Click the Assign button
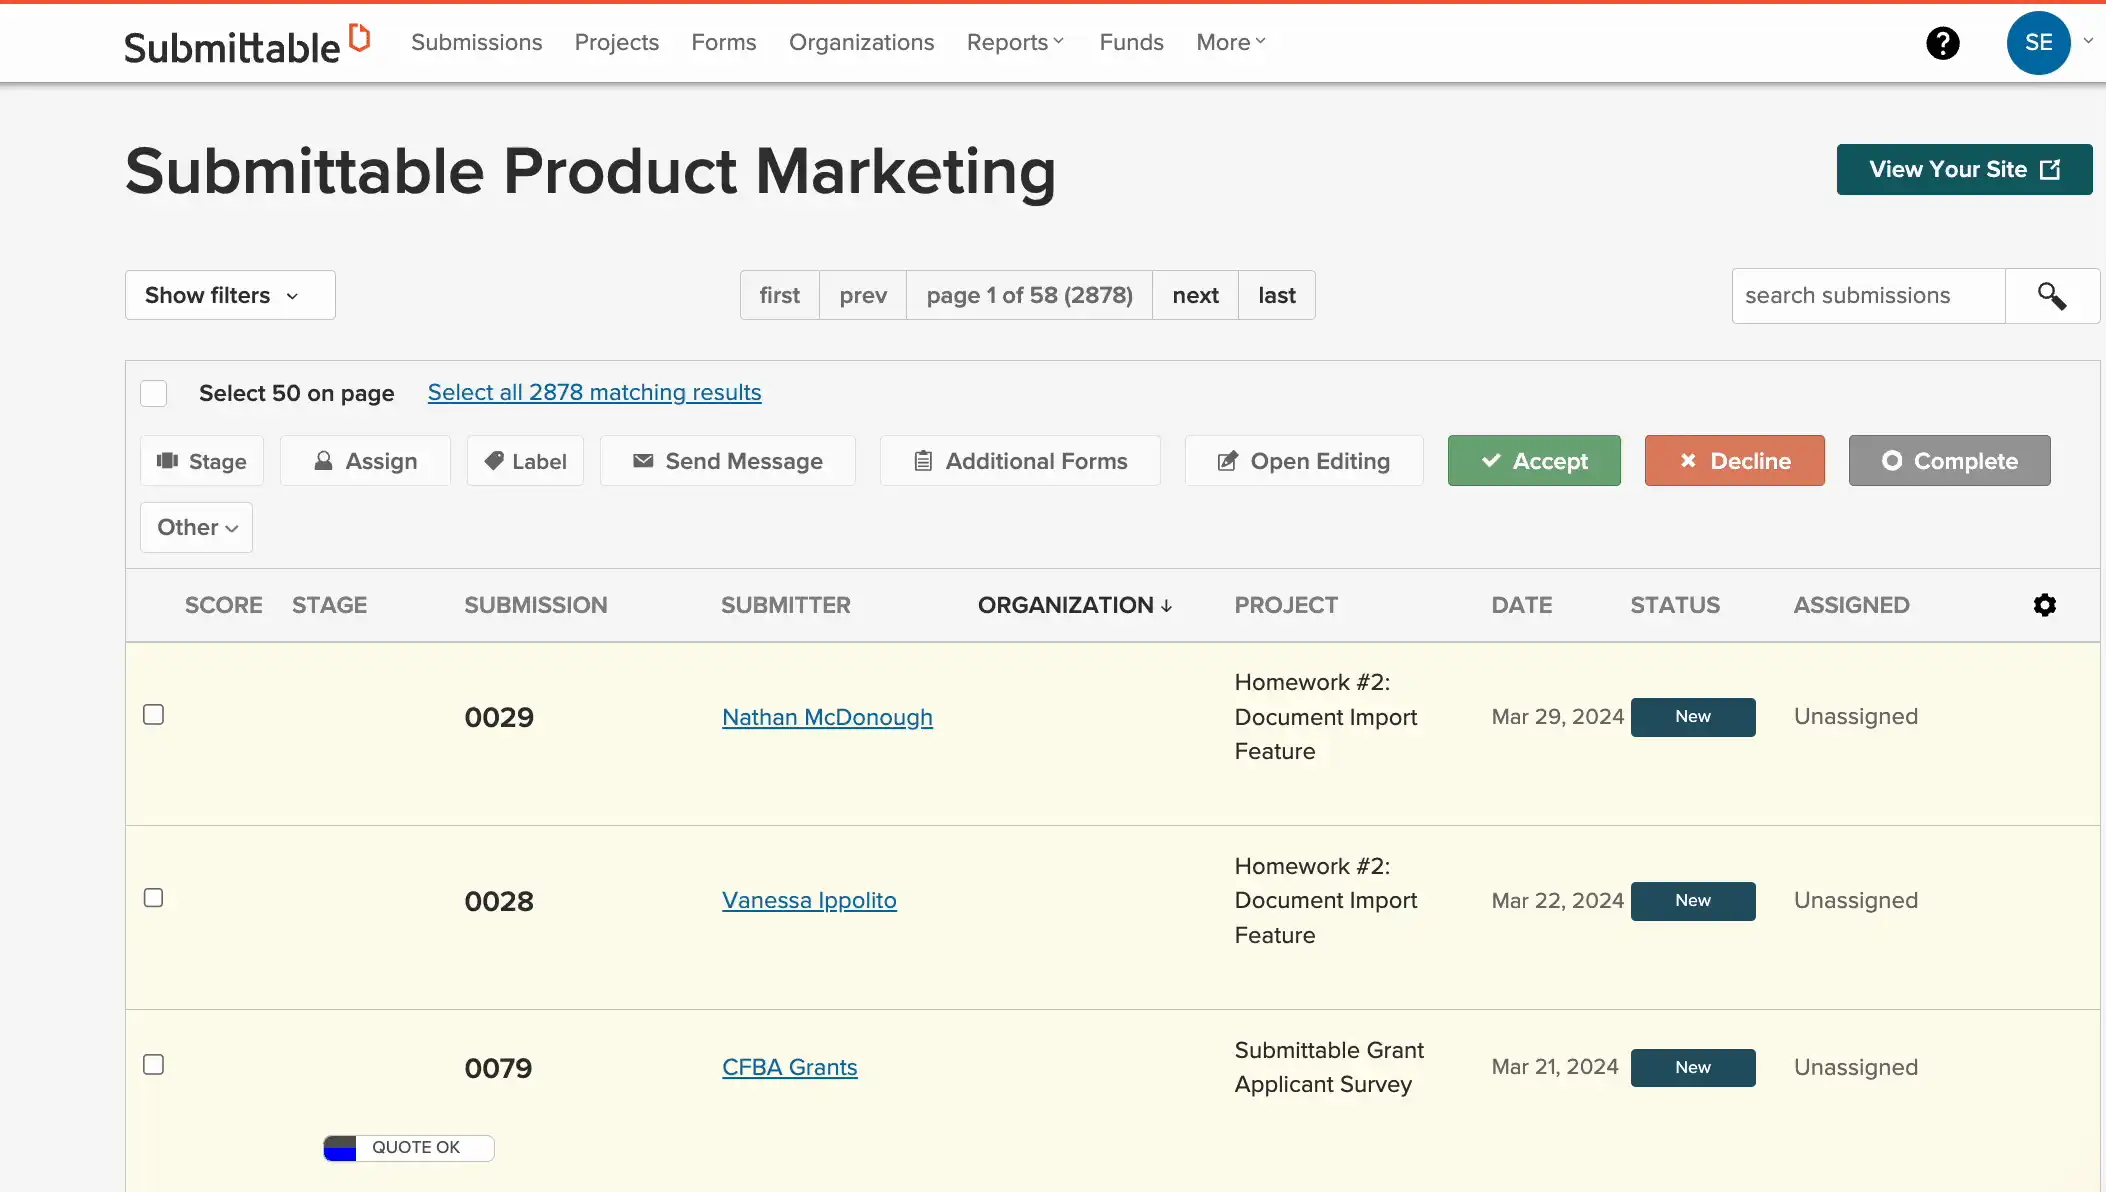Image resolution: width=2106 pixels, height=1192 pixels. coord(365,461)
